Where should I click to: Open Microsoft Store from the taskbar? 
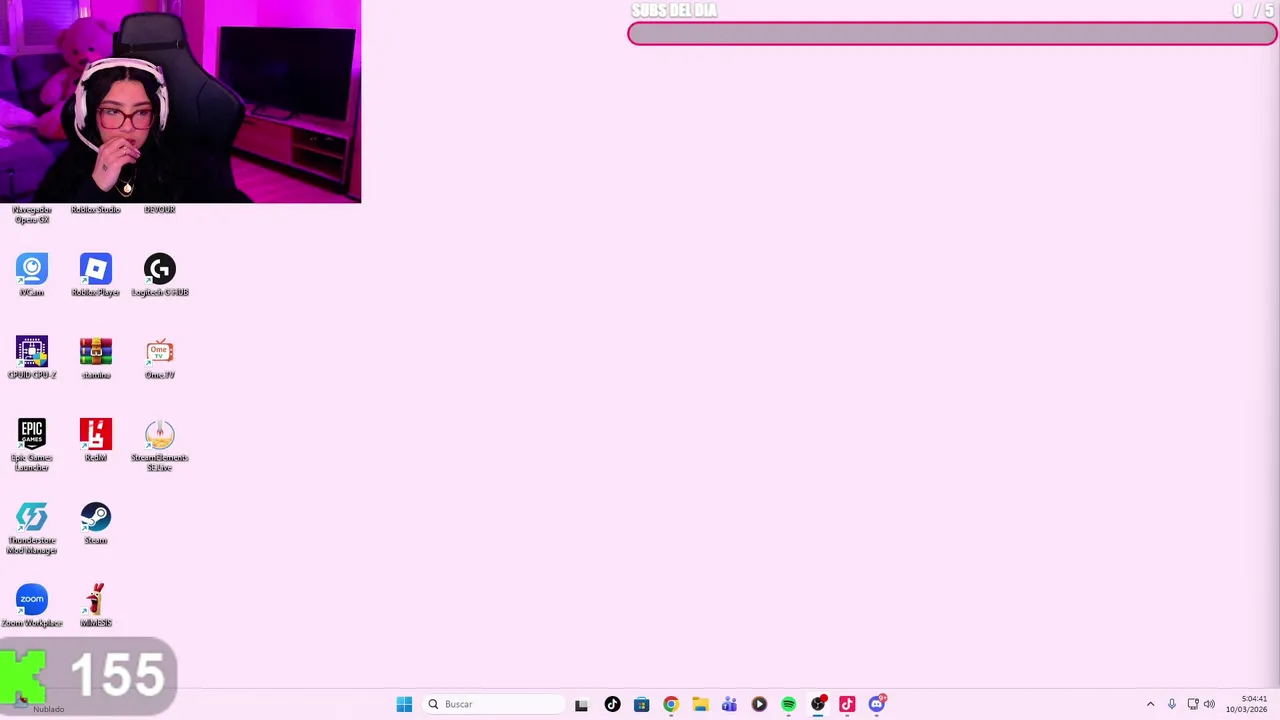point(641,704)
